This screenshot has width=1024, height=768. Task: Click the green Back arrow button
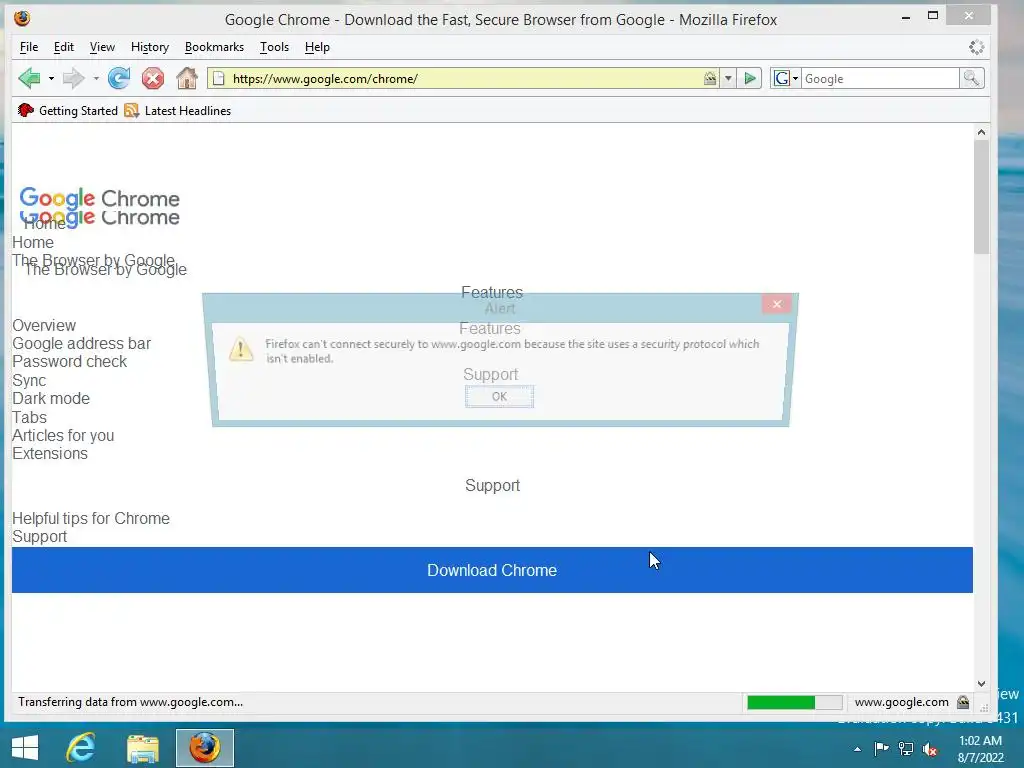(29, 78)
